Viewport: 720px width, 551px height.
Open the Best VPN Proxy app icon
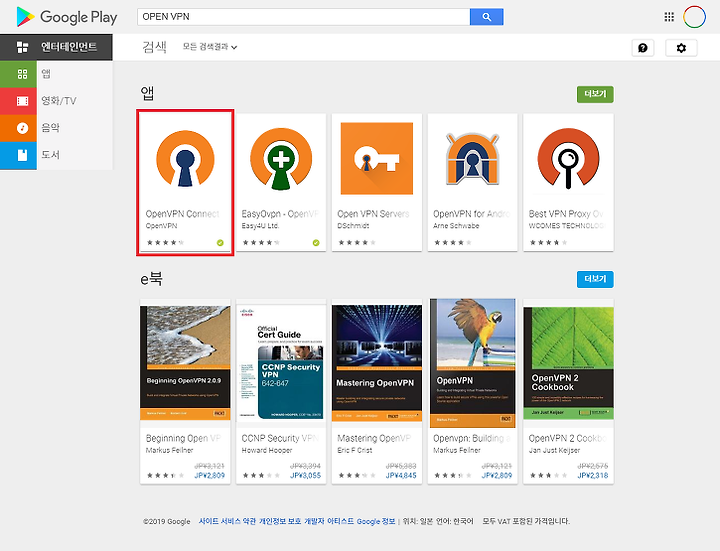568,158
